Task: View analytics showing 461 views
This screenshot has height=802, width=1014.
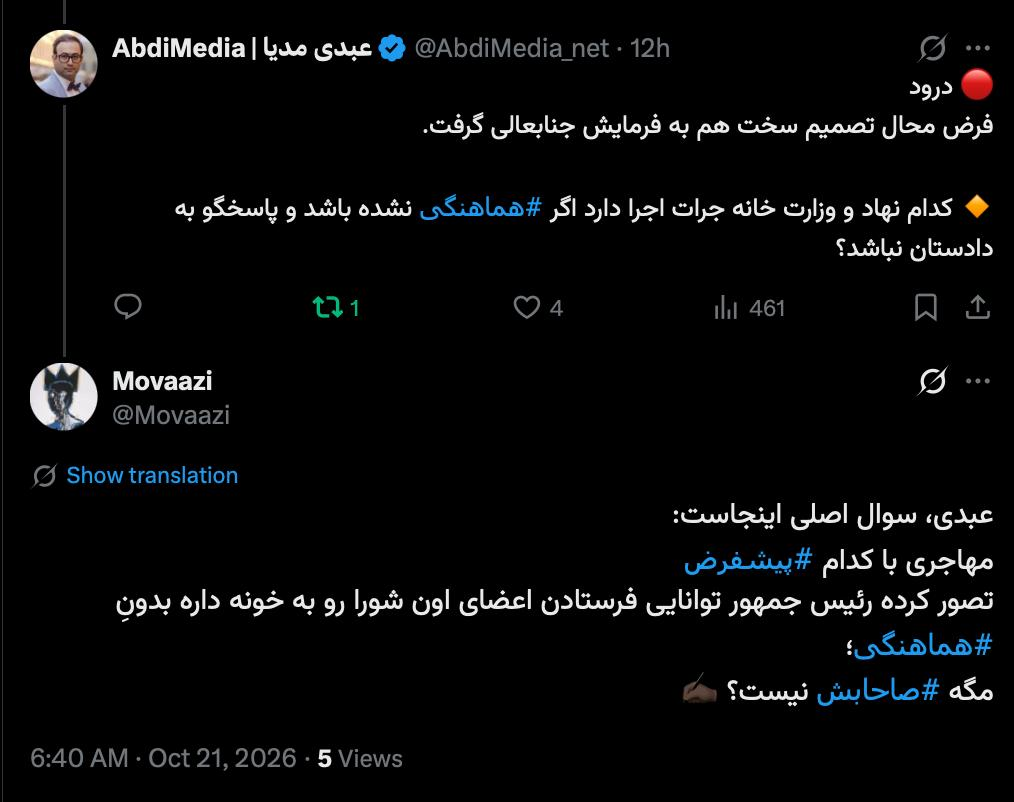Action: (x=750, y=308)
